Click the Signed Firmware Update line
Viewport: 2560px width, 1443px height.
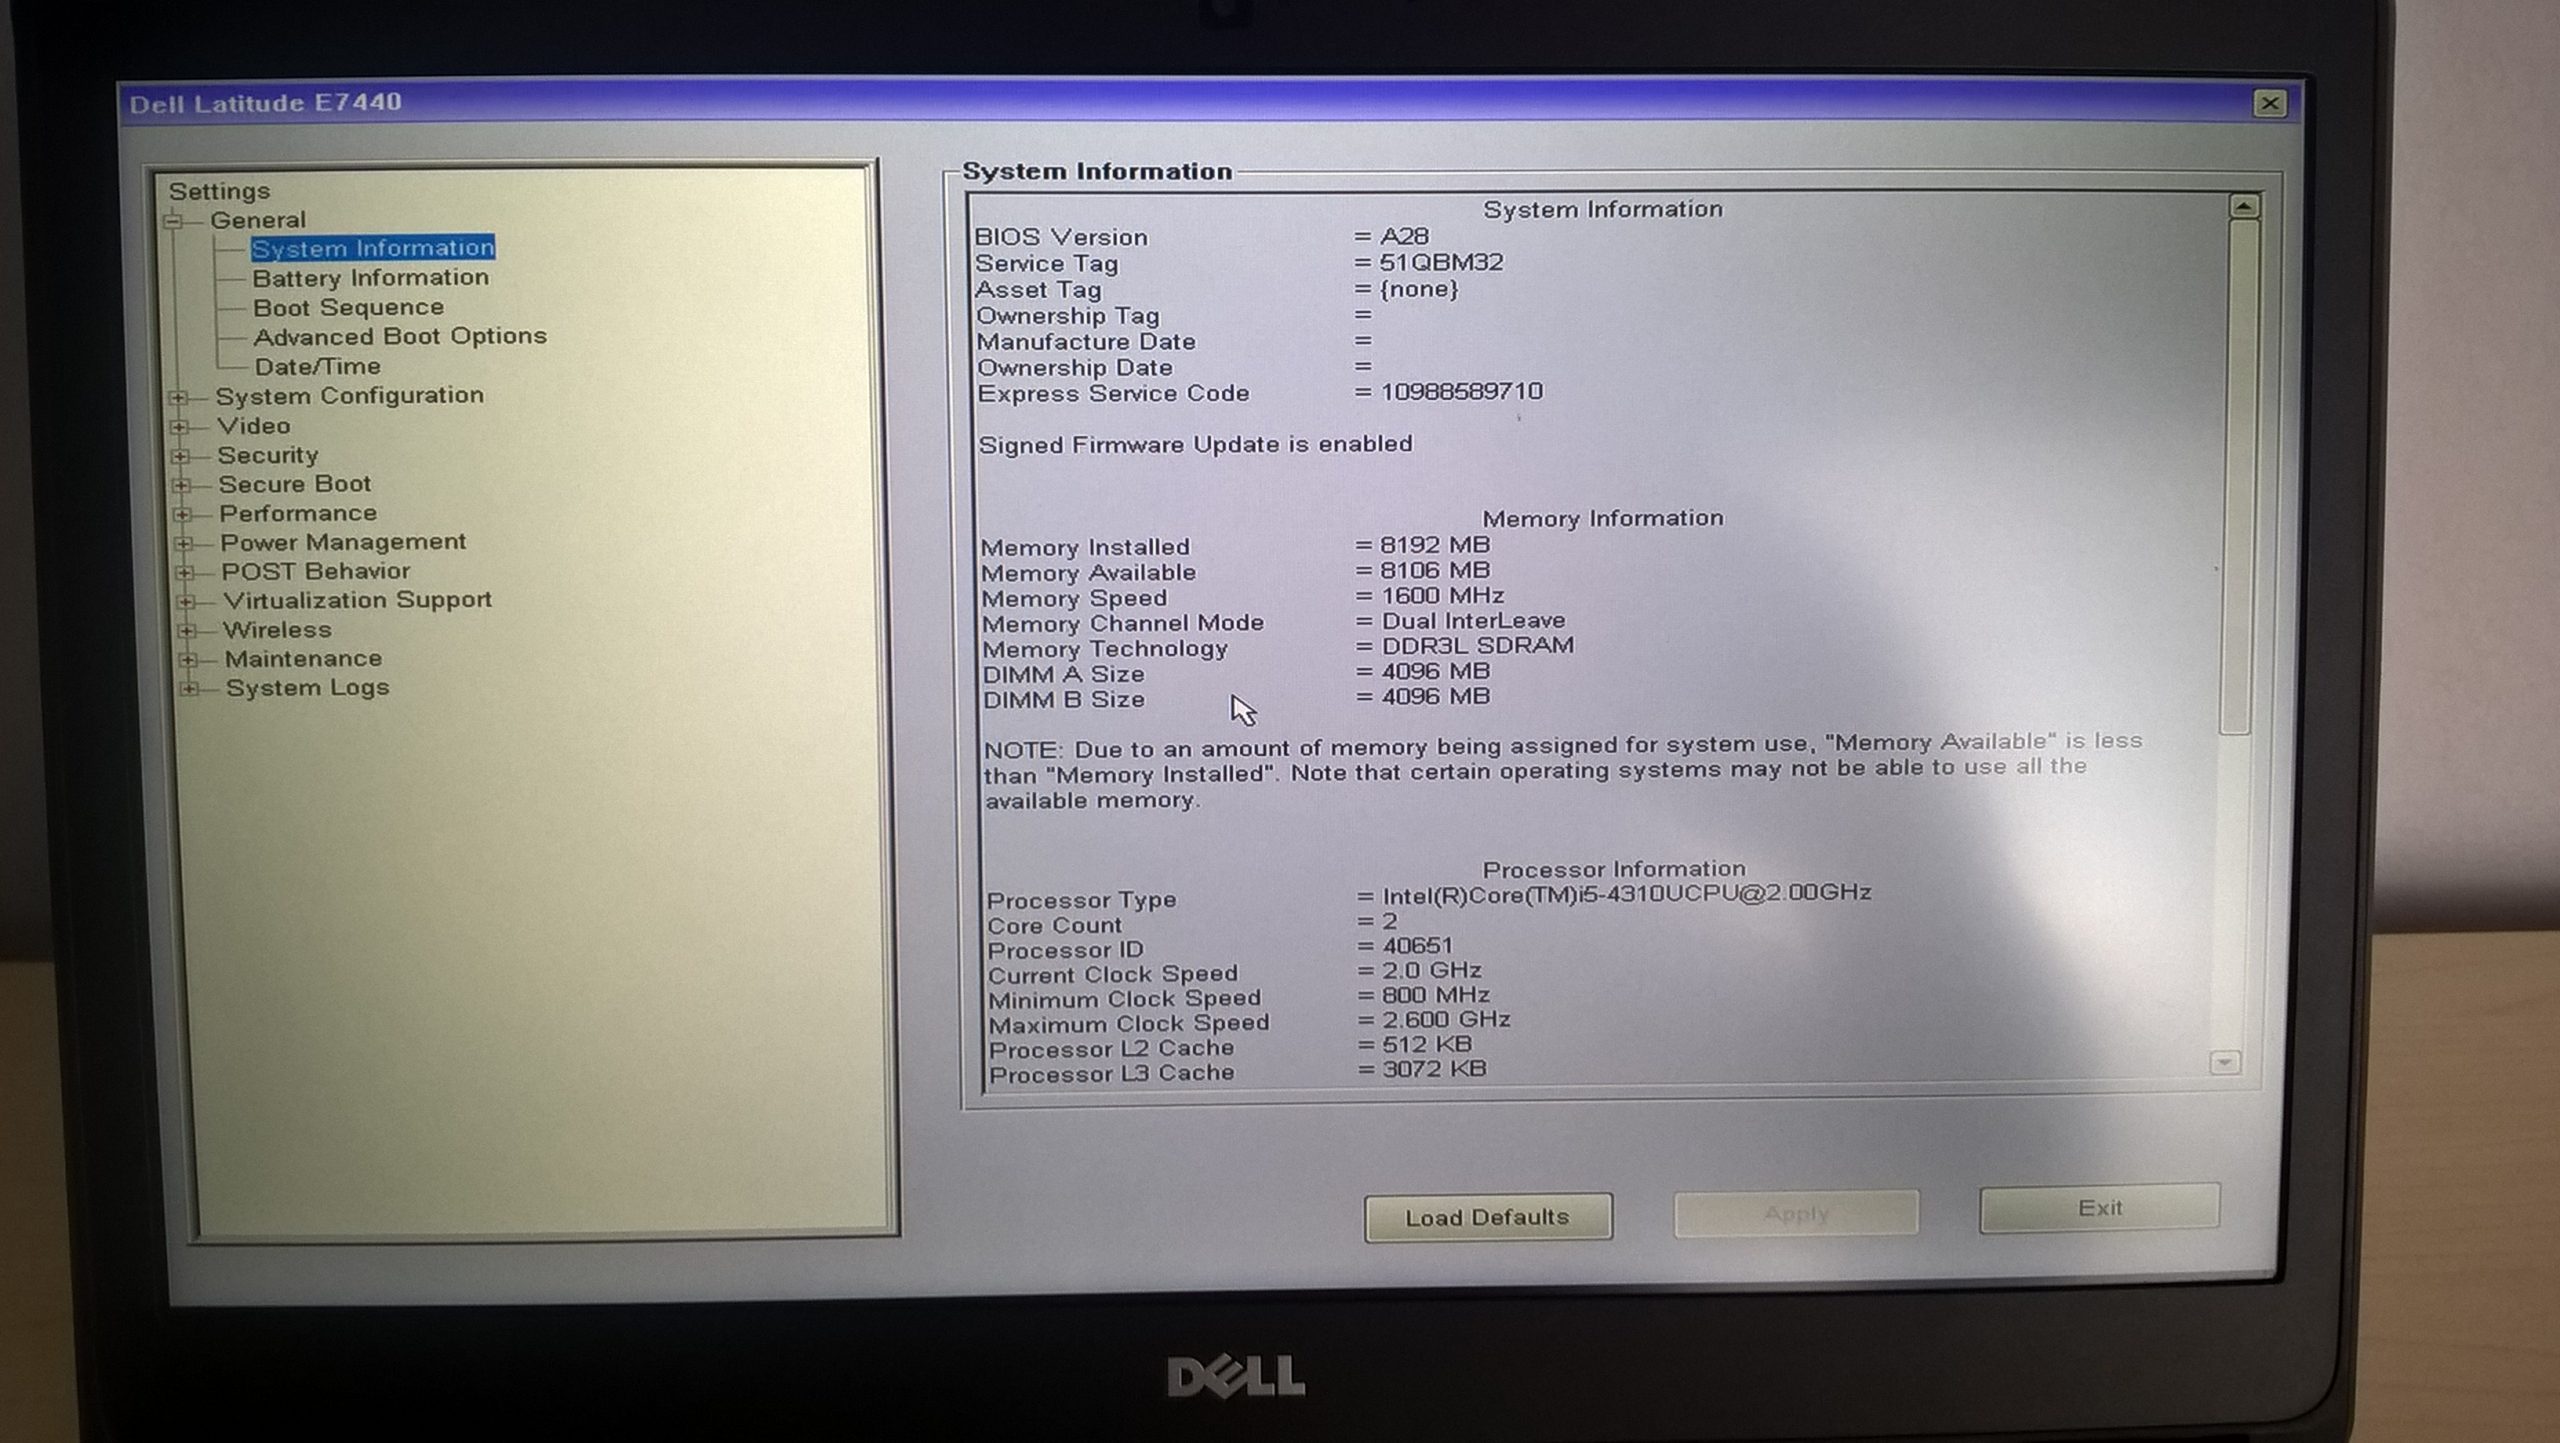pos(1195,444)
